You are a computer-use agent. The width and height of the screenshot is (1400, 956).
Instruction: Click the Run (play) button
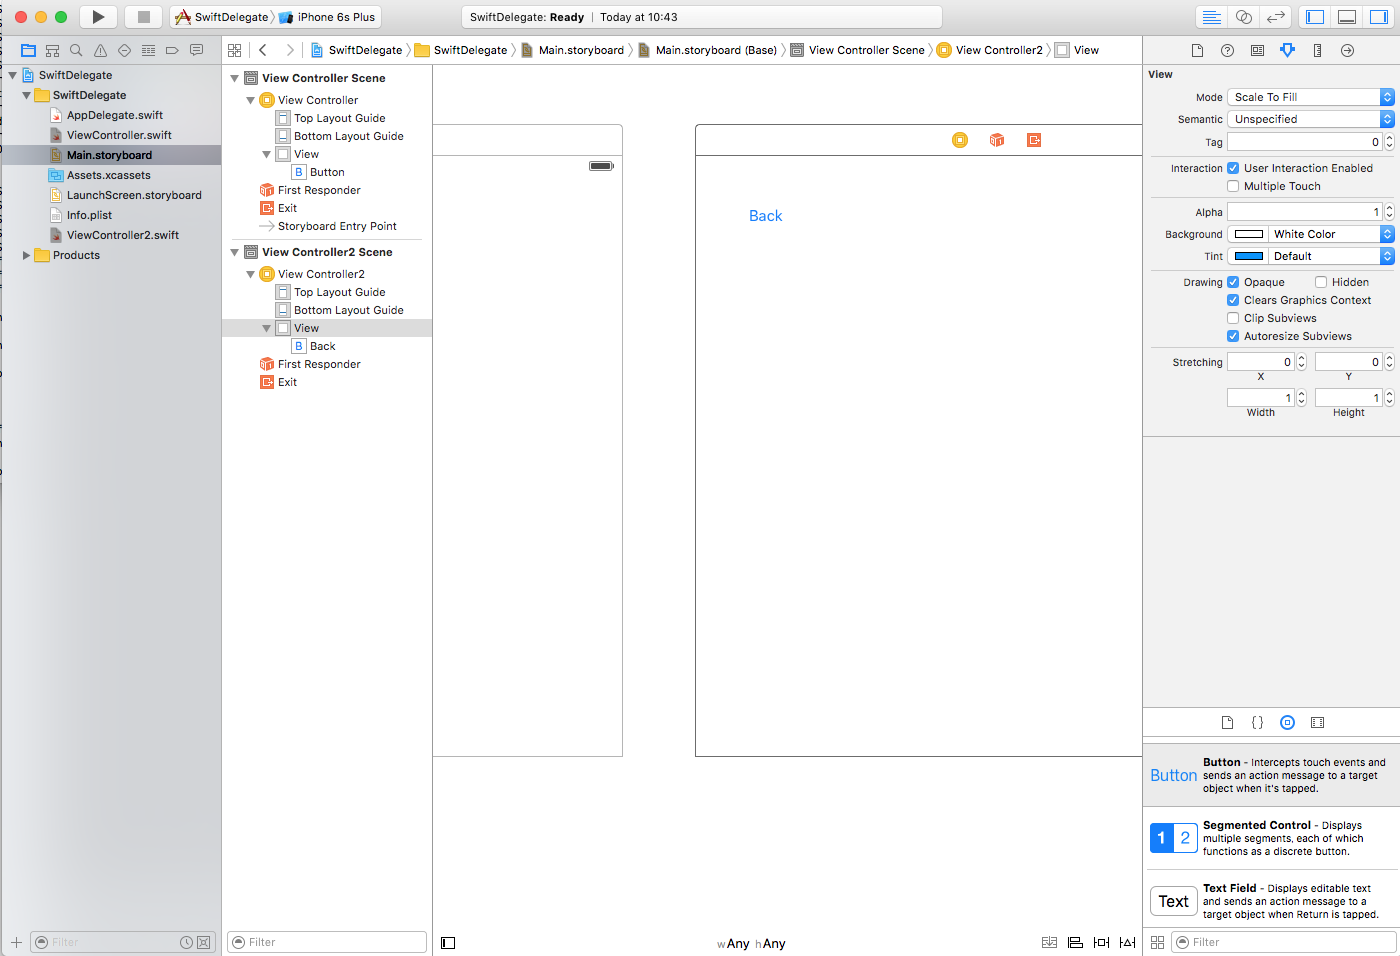click(x=98, y=17)
